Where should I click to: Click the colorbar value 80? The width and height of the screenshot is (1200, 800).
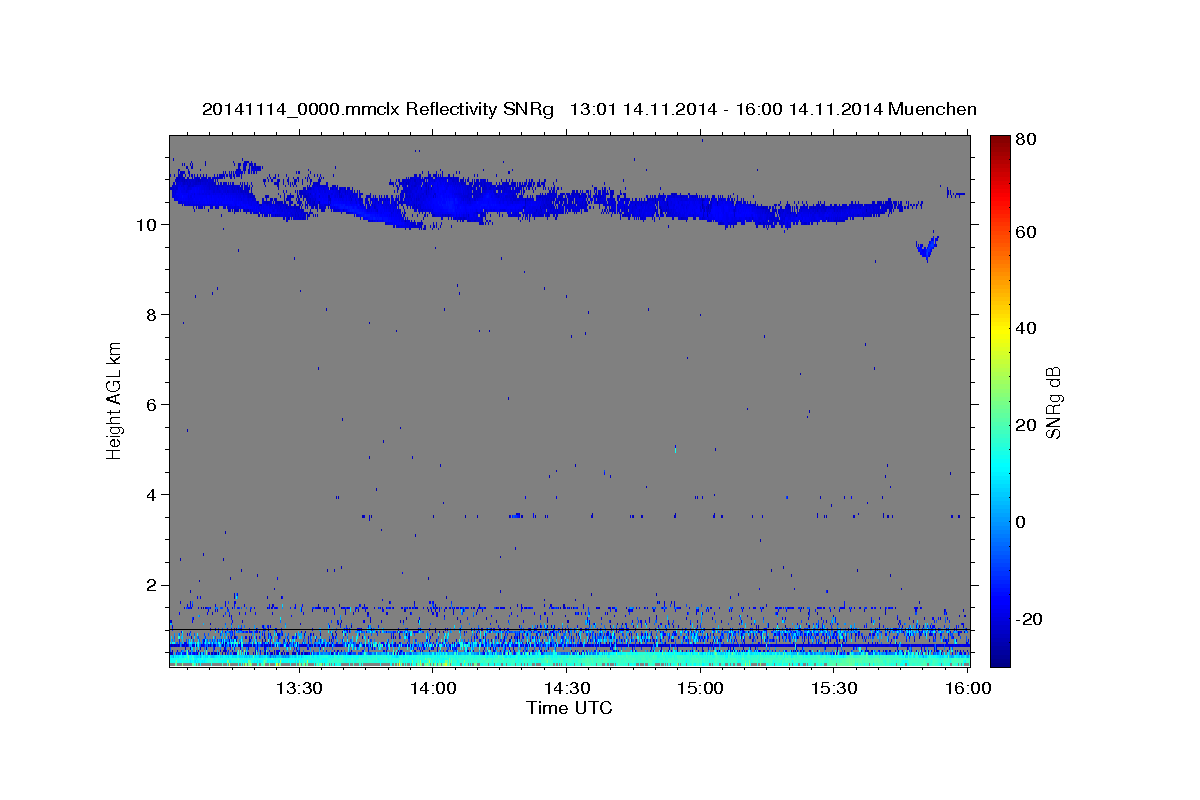click(x=1026, y=139)
